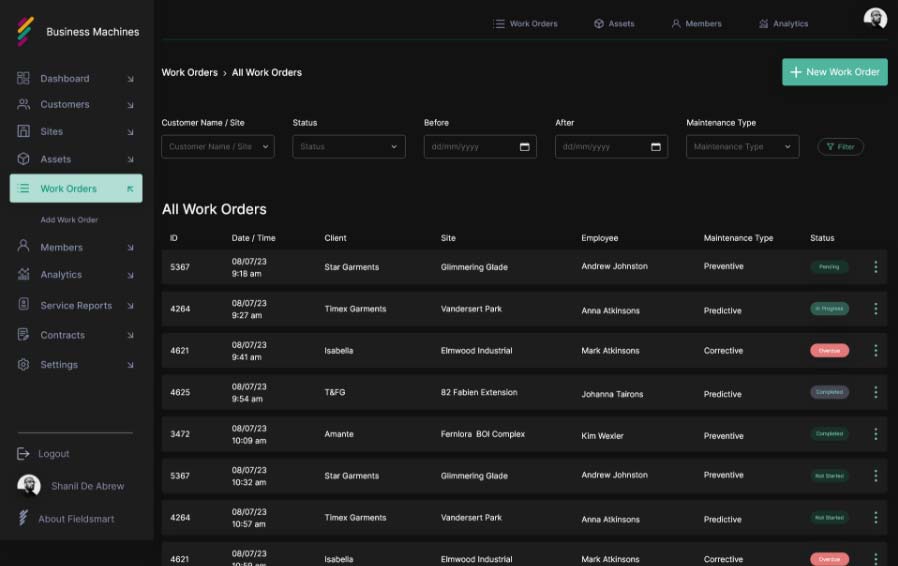Open Analytics from the top navigation

pos(783,23)
